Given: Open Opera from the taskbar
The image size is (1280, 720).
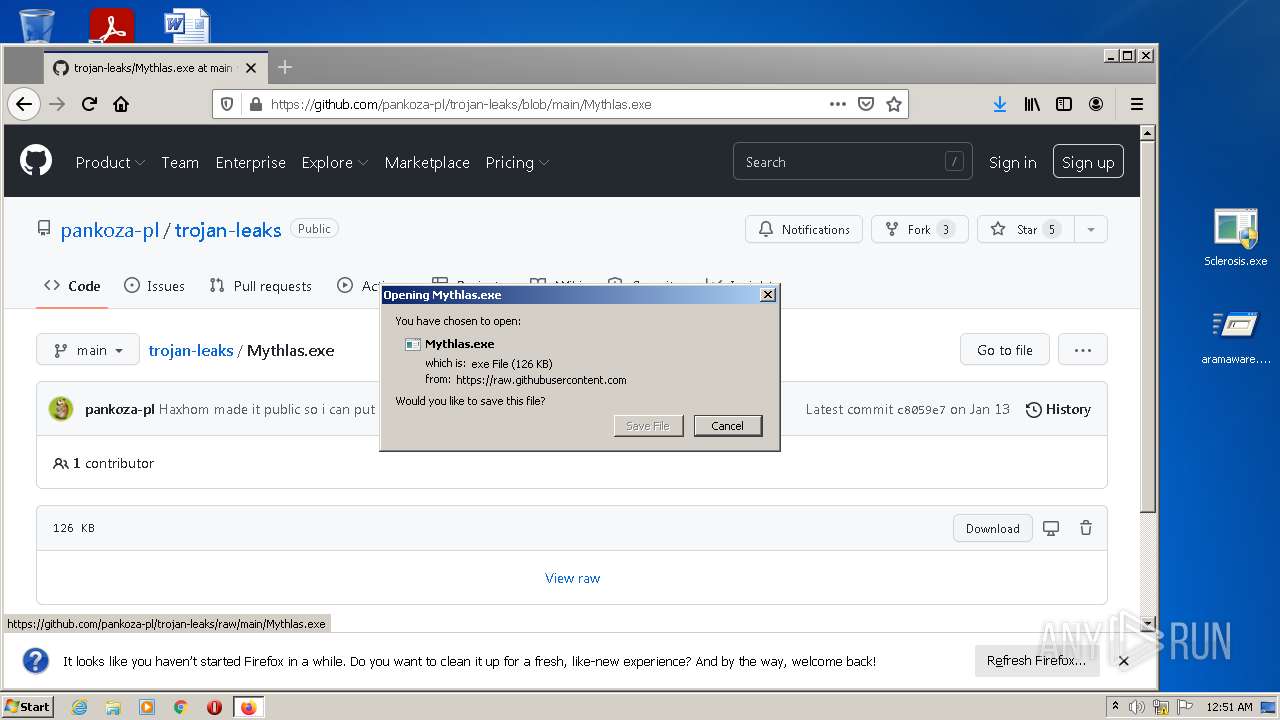Looking at the screenshot, I should [214, 707].
